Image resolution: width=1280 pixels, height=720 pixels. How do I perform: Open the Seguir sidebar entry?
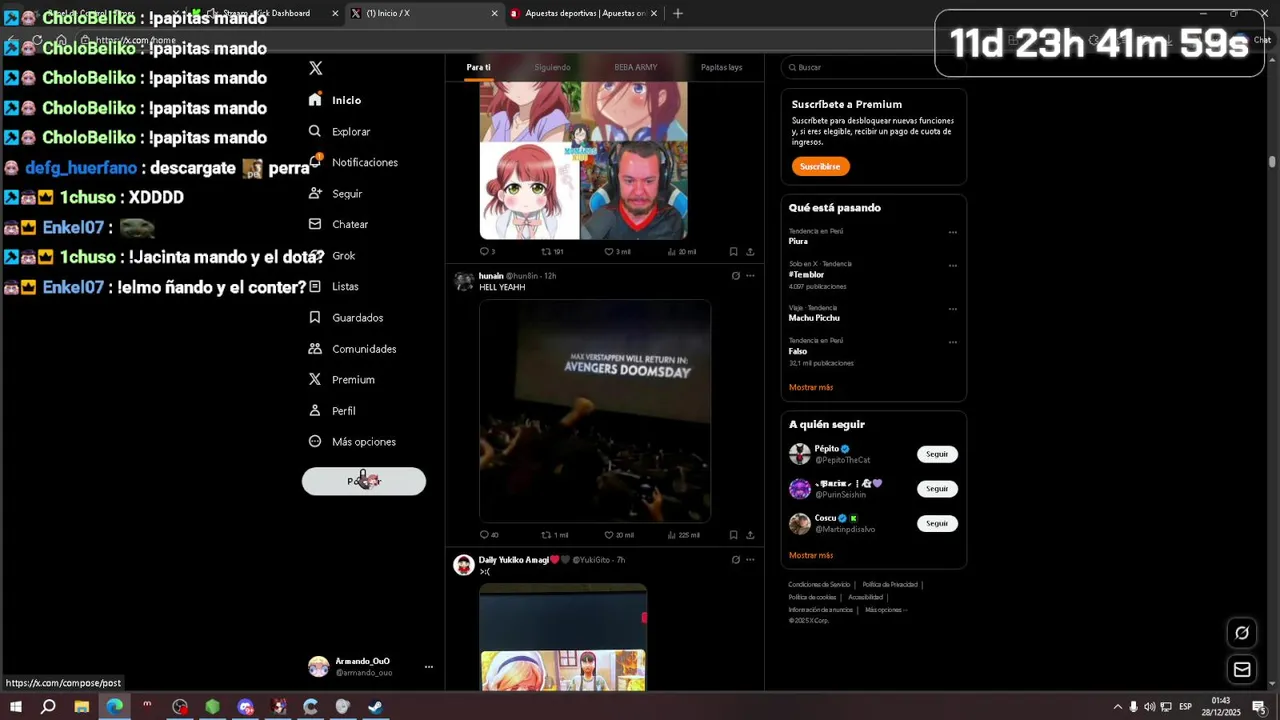pos(335,193)
